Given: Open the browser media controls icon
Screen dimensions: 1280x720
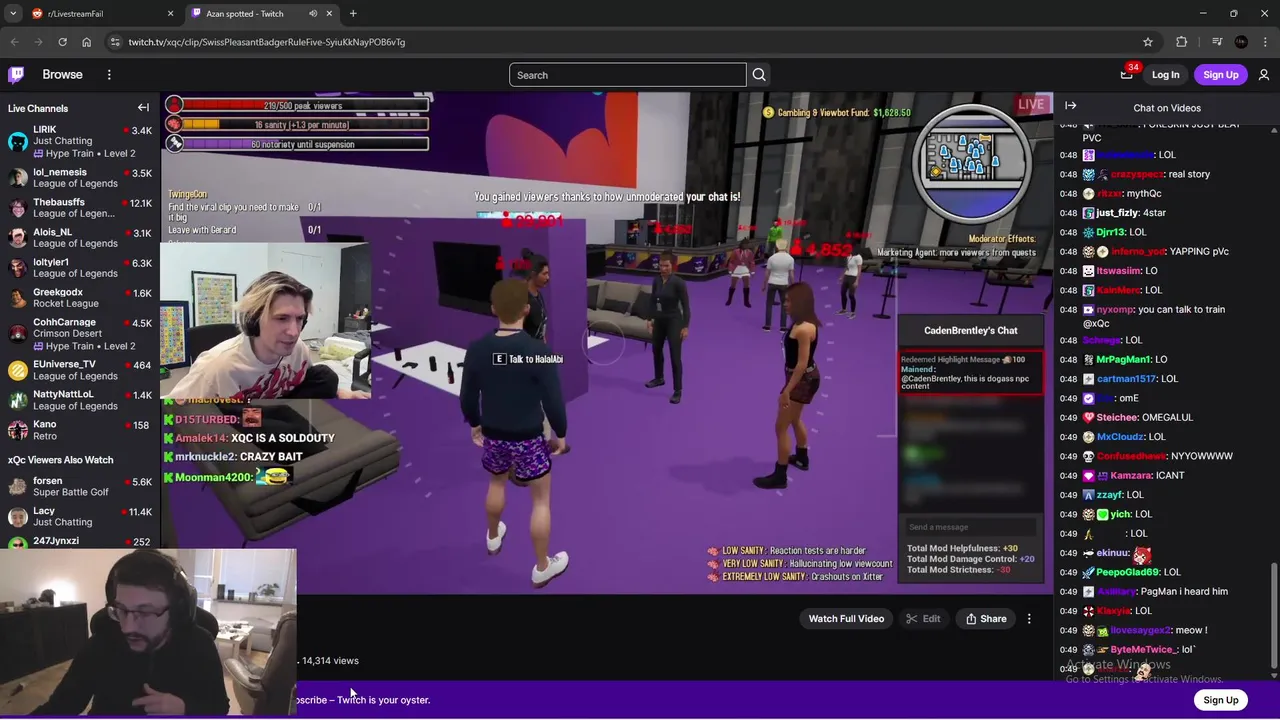Looking at the screenshot, I should pos(1216,42).
